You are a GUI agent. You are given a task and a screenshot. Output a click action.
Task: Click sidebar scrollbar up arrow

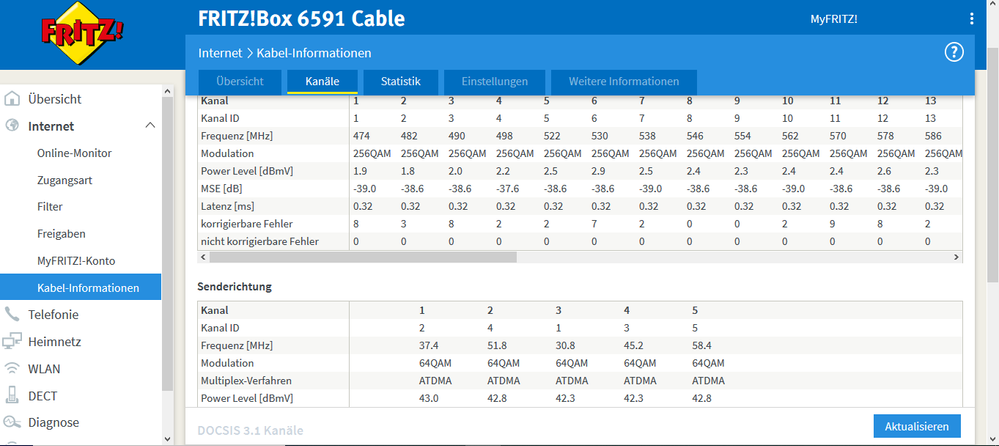(x=168, y=91)
